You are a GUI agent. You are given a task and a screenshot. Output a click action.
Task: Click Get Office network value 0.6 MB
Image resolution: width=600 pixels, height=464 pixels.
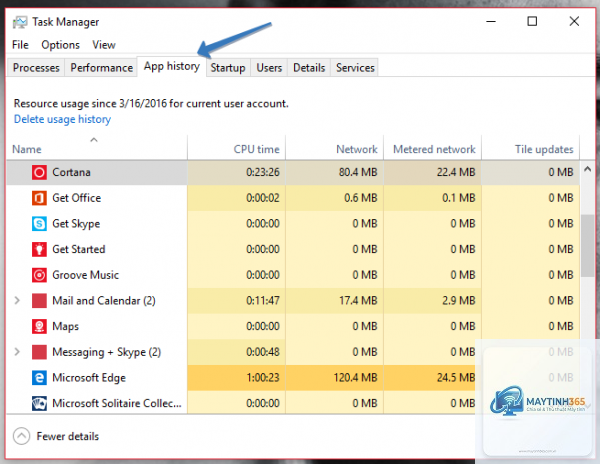(x=360, y=198)
